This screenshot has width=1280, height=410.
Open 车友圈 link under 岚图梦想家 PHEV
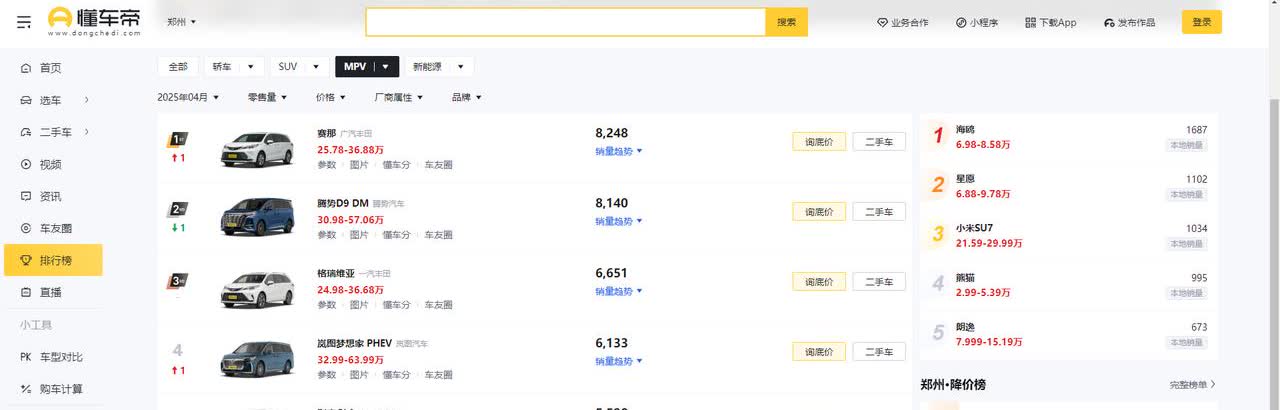coord(438,375)
